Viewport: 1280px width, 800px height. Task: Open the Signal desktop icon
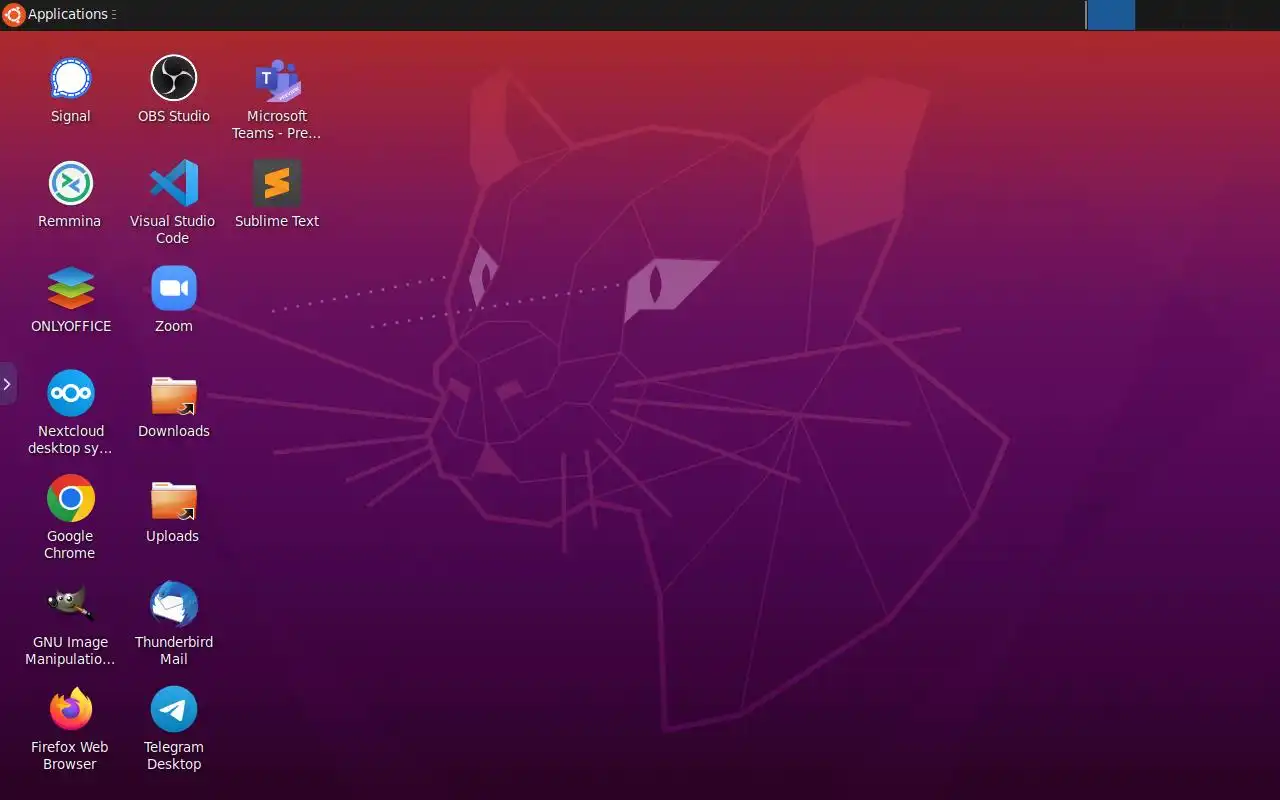[x=70, y=79]
